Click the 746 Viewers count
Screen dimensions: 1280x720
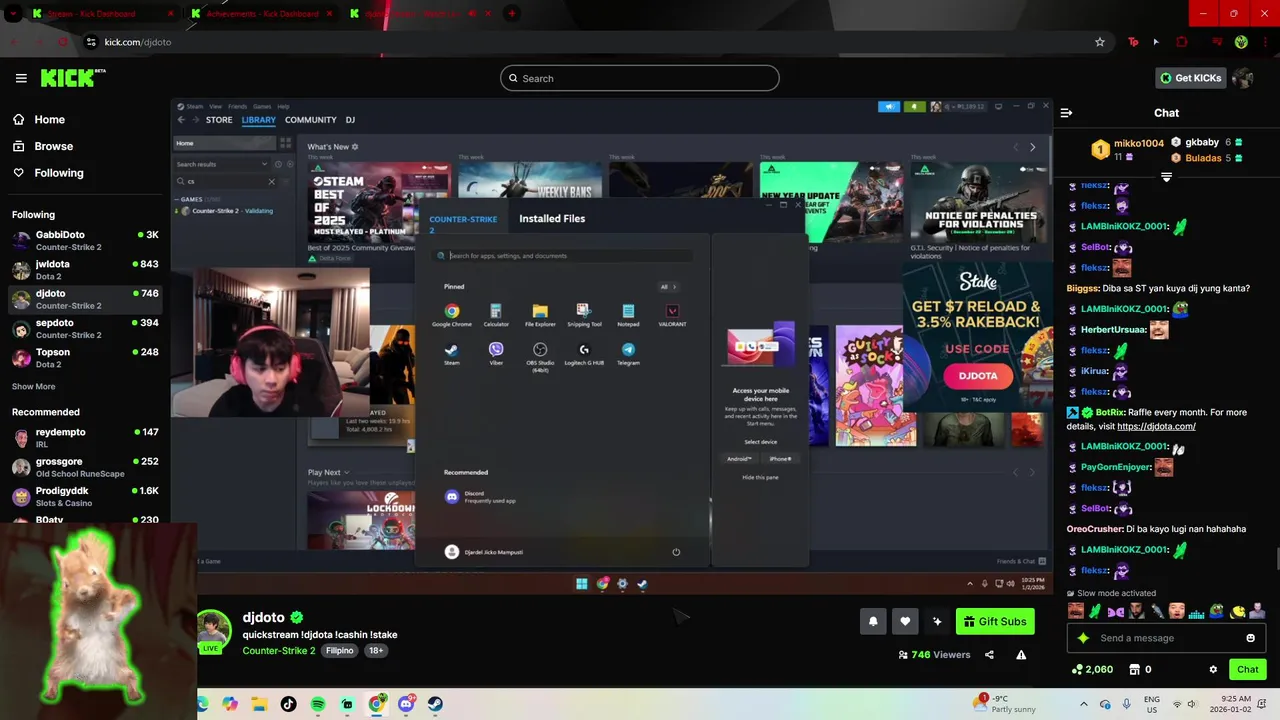coord(934,655)
